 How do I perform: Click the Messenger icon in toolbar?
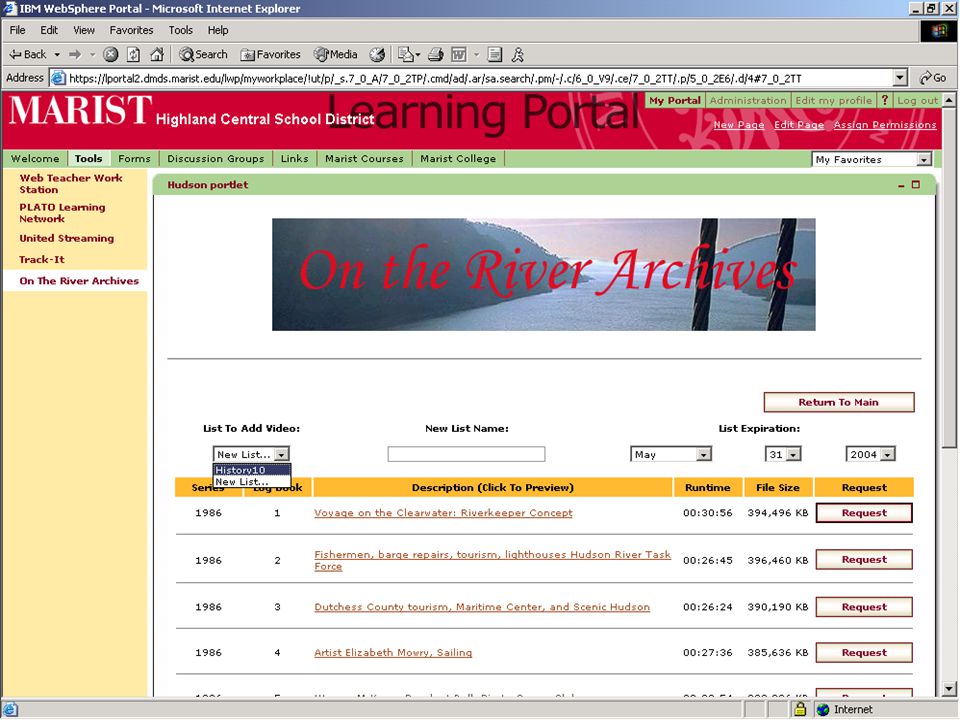tap(518, 54)
